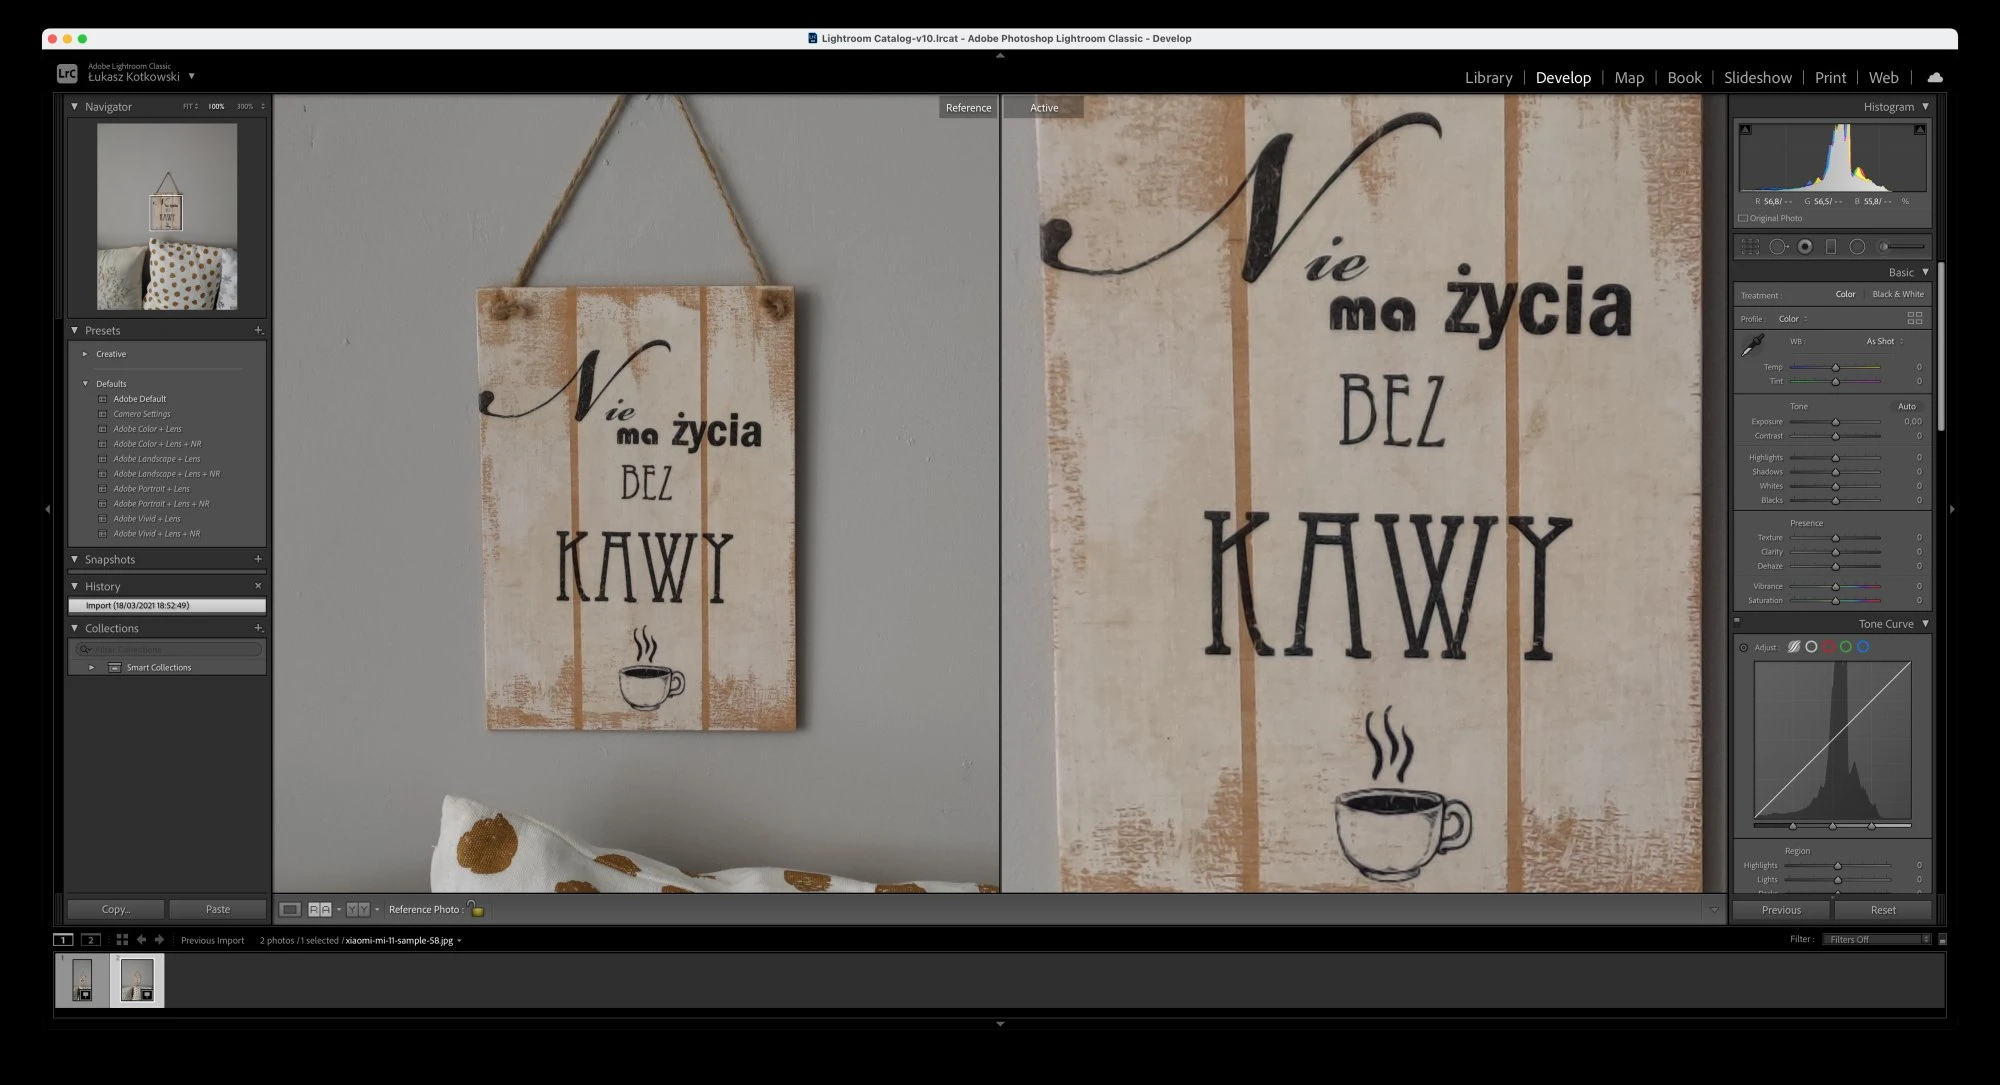This screenshot has width=2000, height=1085.
Task: Enable the Original Photo checkbox
Action: coord(1743,218)
